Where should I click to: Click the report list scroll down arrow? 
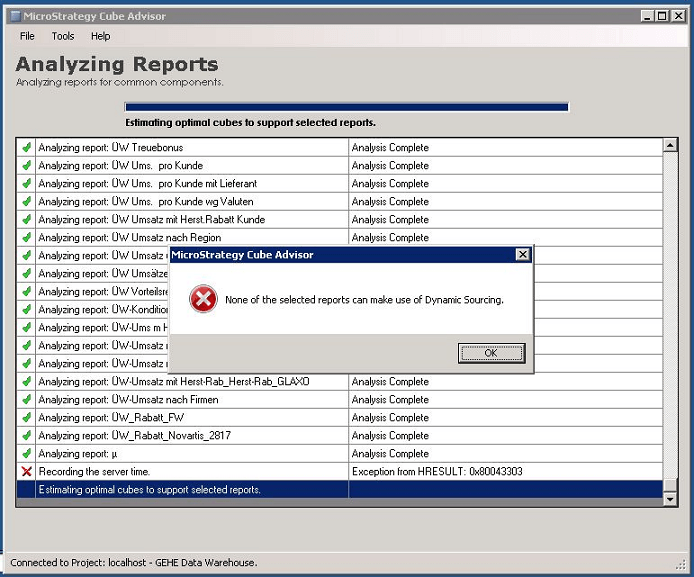coord(670,500)
